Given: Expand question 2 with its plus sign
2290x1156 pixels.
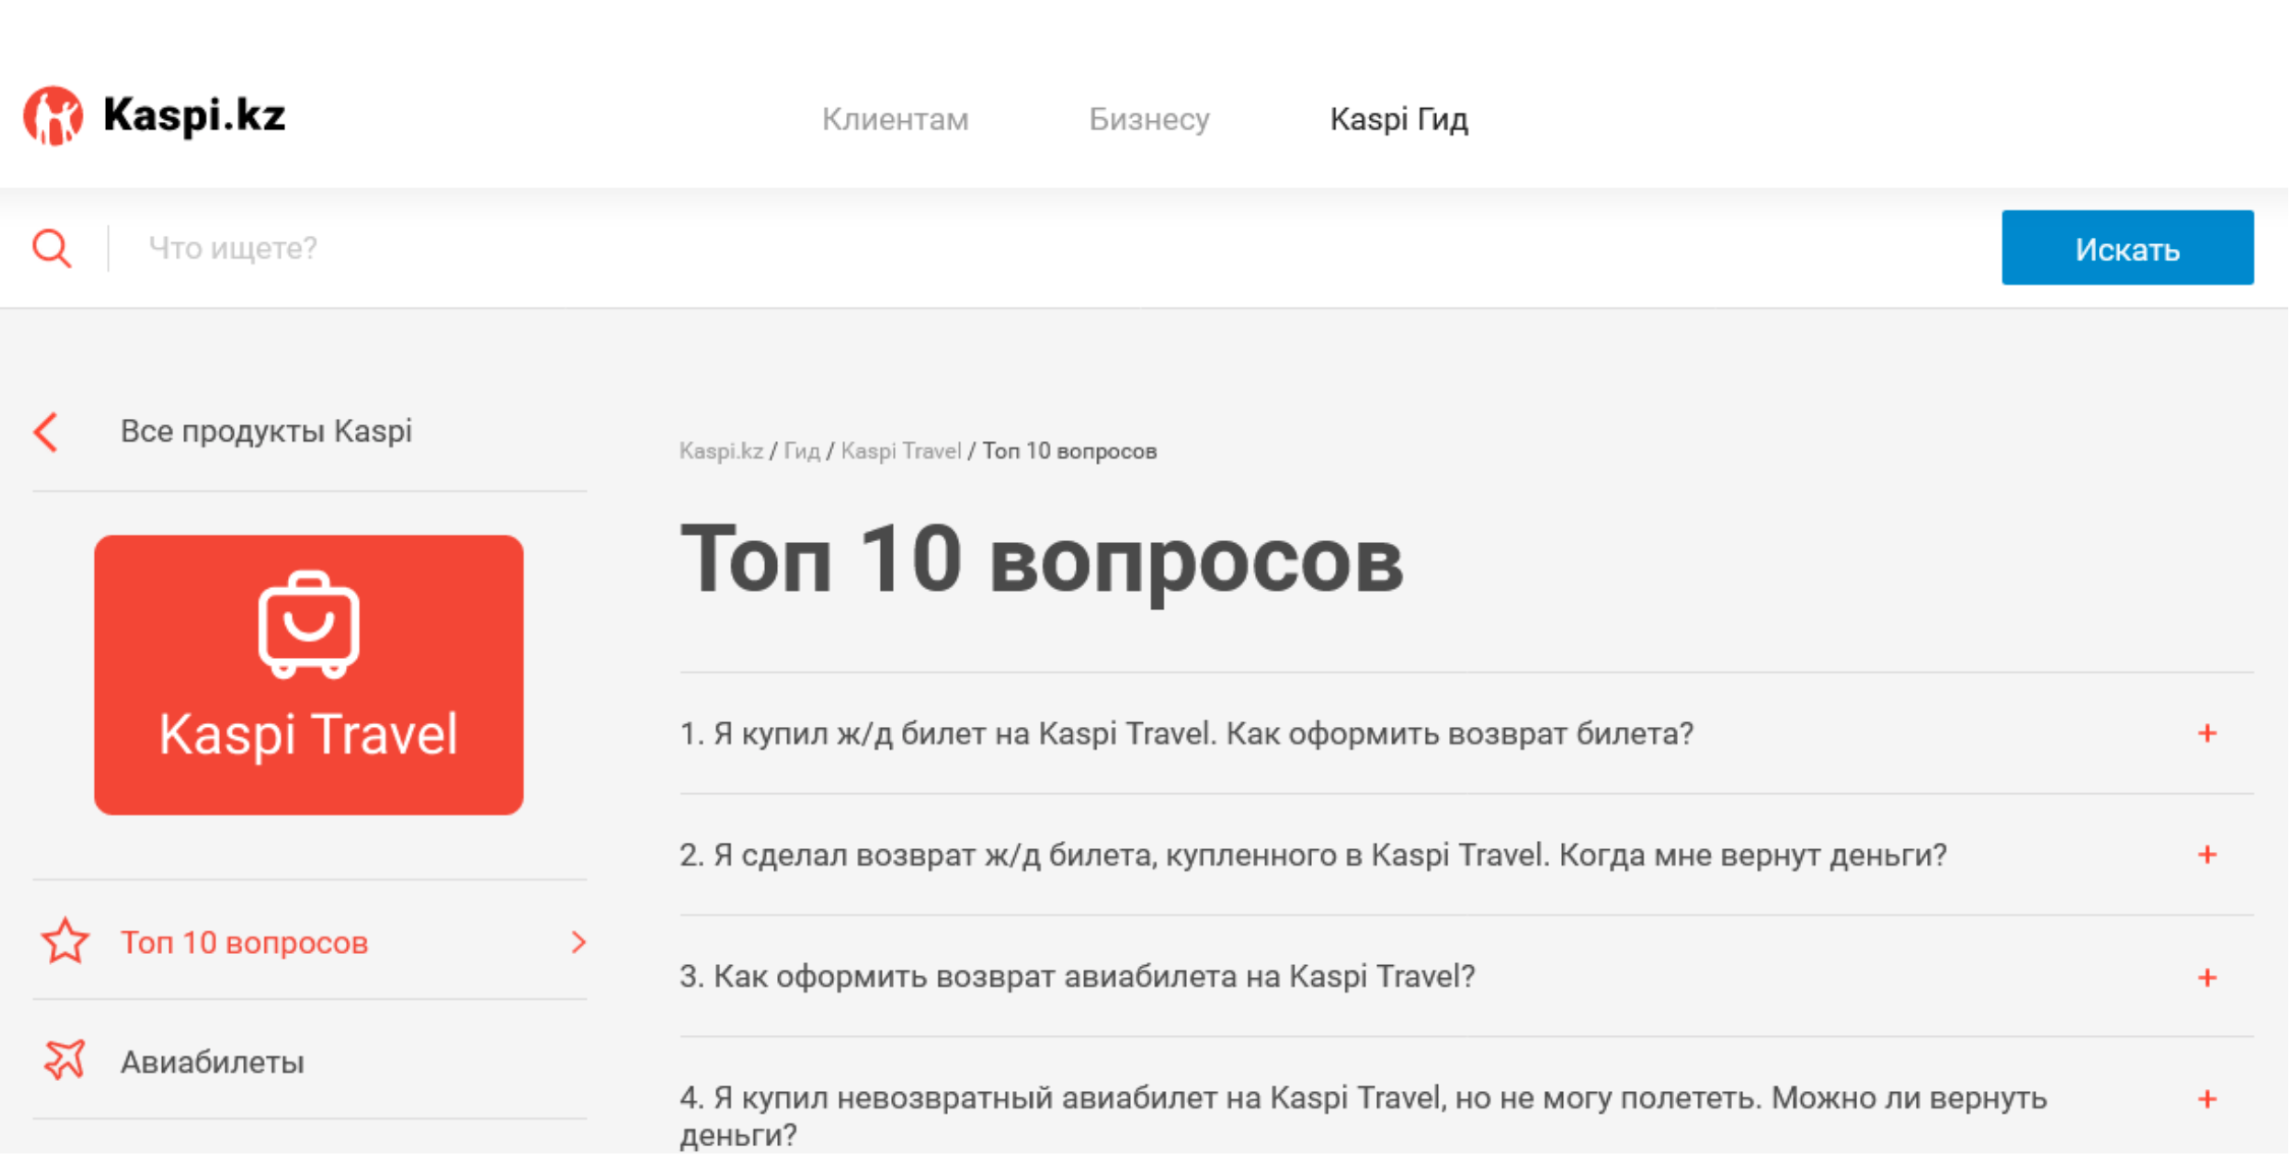Looking at the screenshot, I should 2207,855.
